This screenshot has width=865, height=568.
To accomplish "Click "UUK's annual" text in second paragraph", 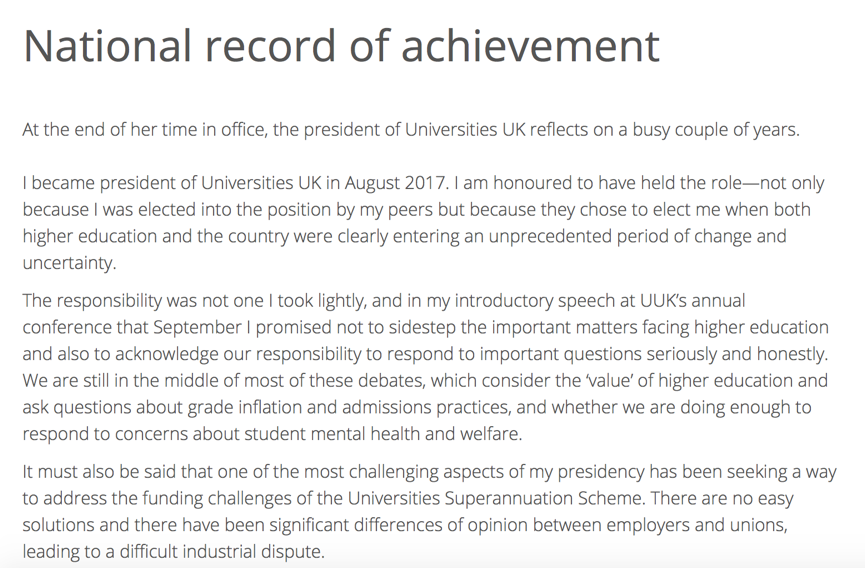I will pos(692,301).
